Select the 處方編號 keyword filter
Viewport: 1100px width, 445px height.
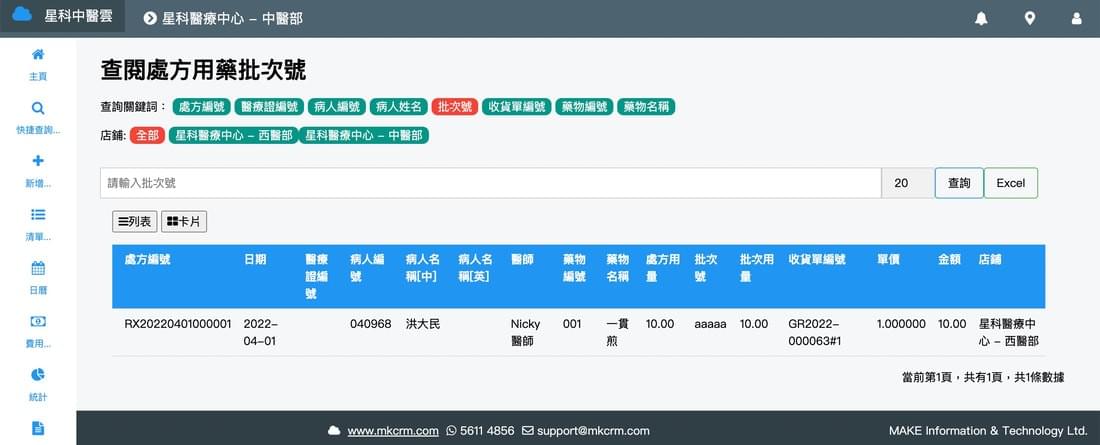click(x=202, y=106)
